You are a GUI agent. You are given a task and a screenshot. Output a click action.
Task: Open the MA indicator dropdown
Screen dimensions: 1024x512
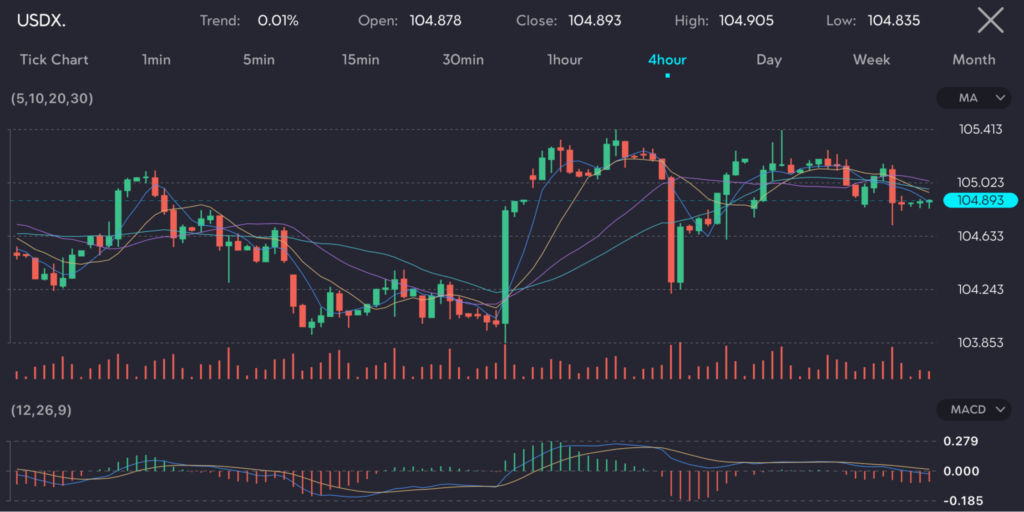click(974, 98)
